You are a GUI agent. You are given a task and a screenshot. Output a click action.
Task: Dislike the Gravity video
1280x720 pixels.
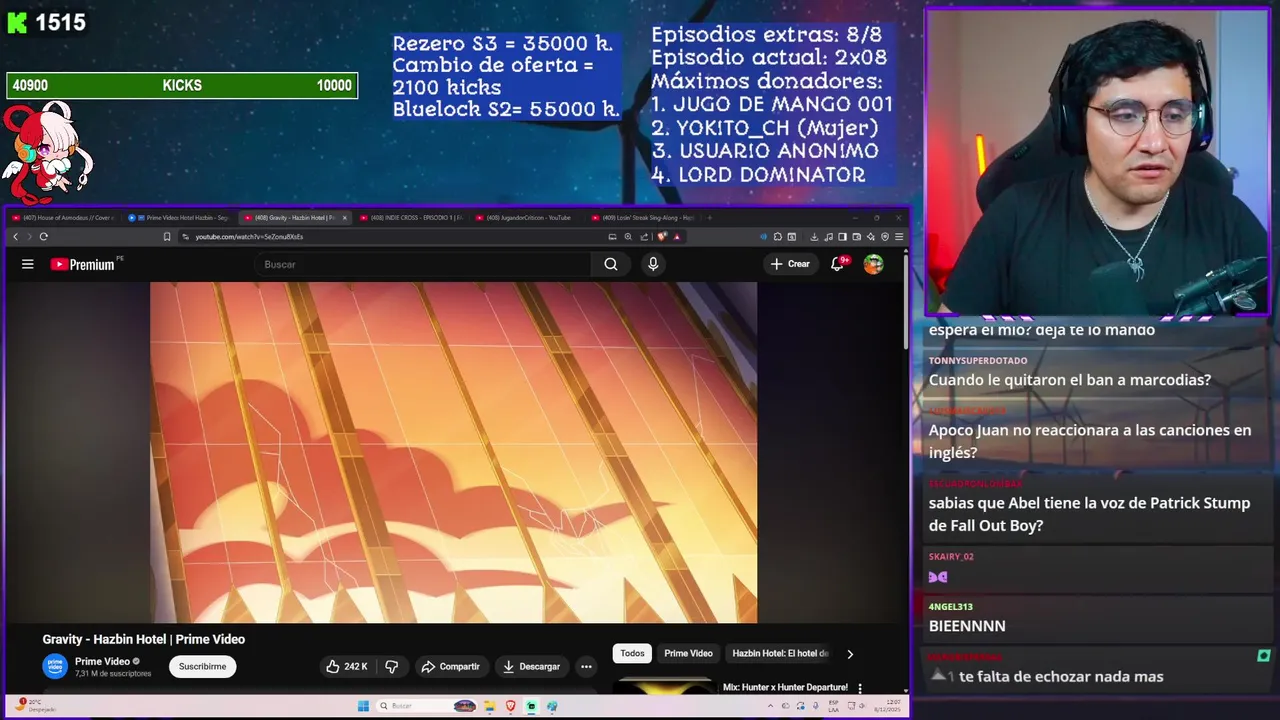pyautogui.click(x=392, y=666)
